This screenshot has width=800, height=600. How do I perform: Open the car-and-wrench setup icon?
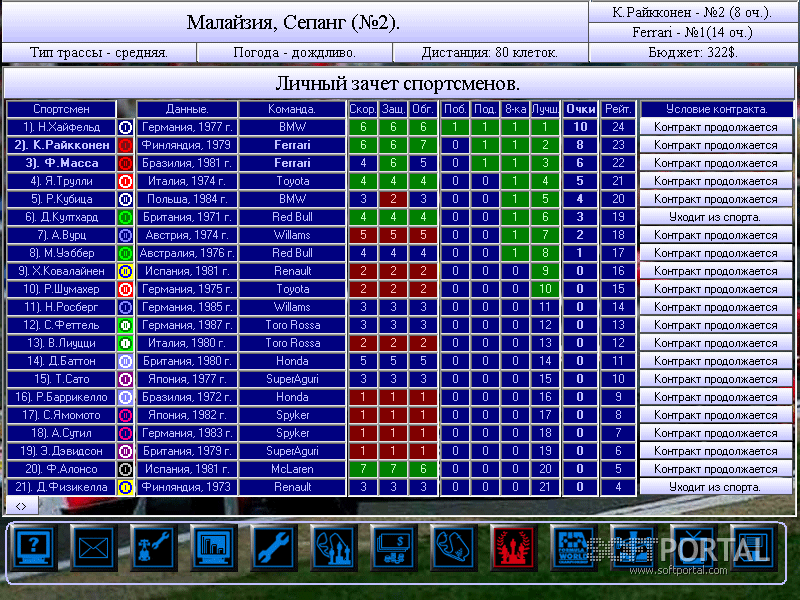154,547
